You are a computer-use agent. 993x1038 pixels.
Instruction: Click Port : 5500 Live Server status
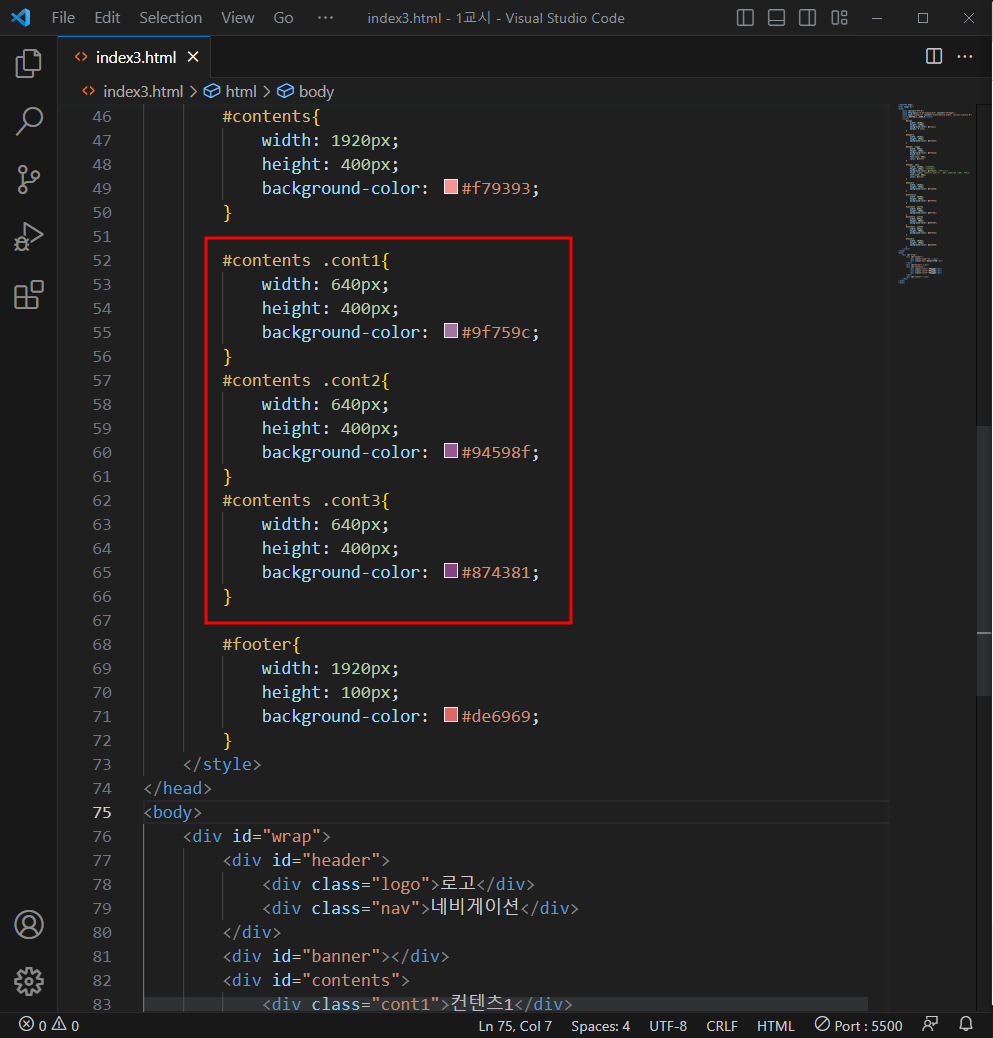tap(859, 1025)
